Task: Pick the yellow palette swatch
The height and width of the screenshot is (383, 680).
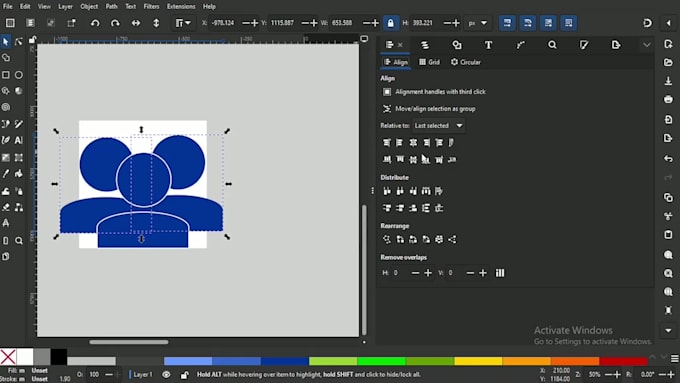Action: tap(478, 361)
